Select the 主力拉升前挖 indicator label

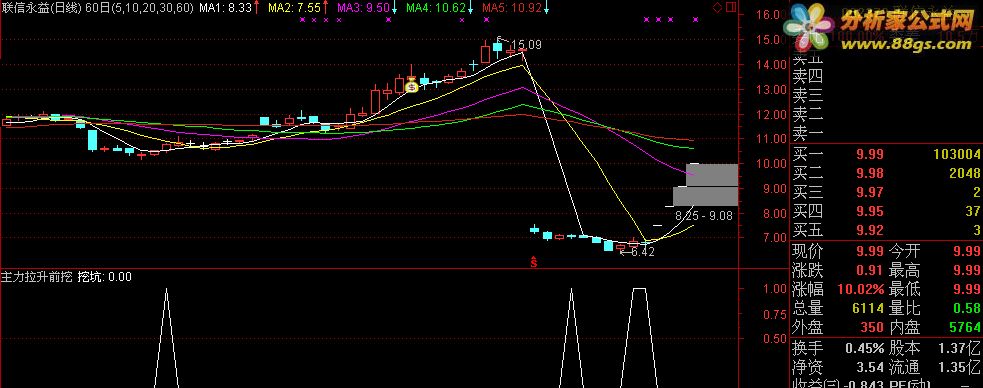pyautogui.click(x=38, y=276)
